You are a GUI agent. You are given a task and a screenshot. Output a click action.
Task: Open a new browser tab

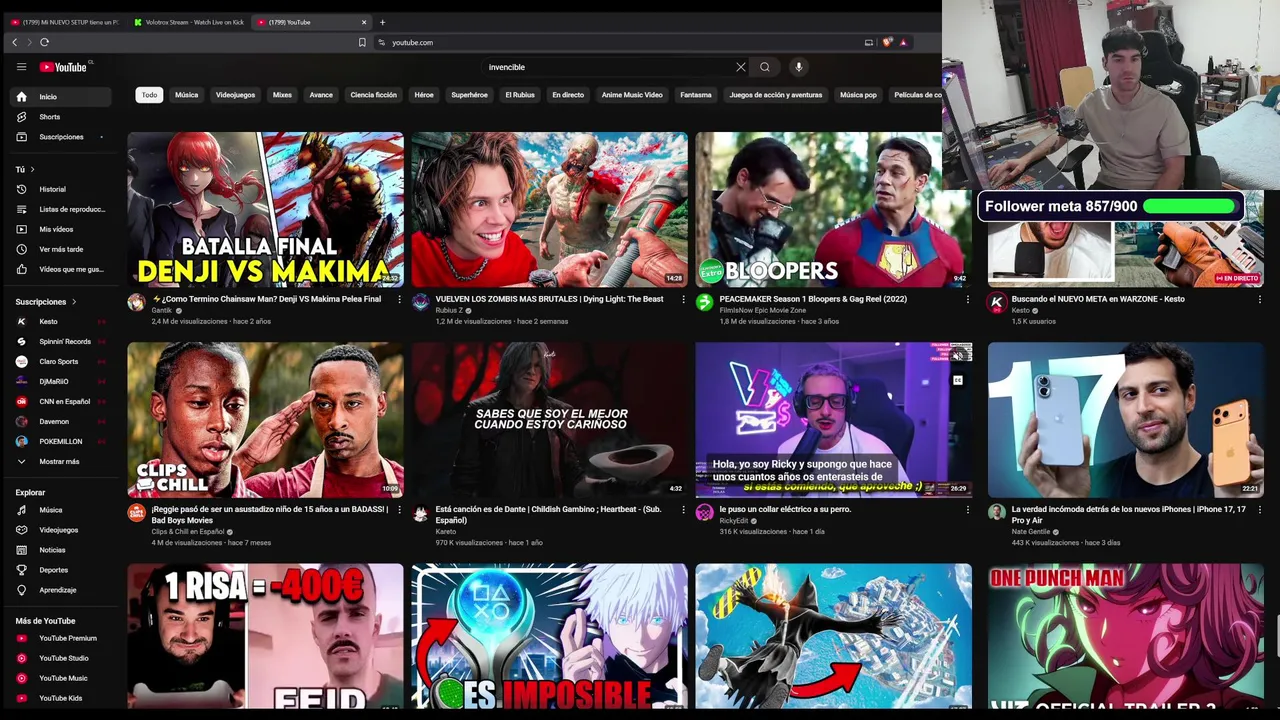point(382,22)
